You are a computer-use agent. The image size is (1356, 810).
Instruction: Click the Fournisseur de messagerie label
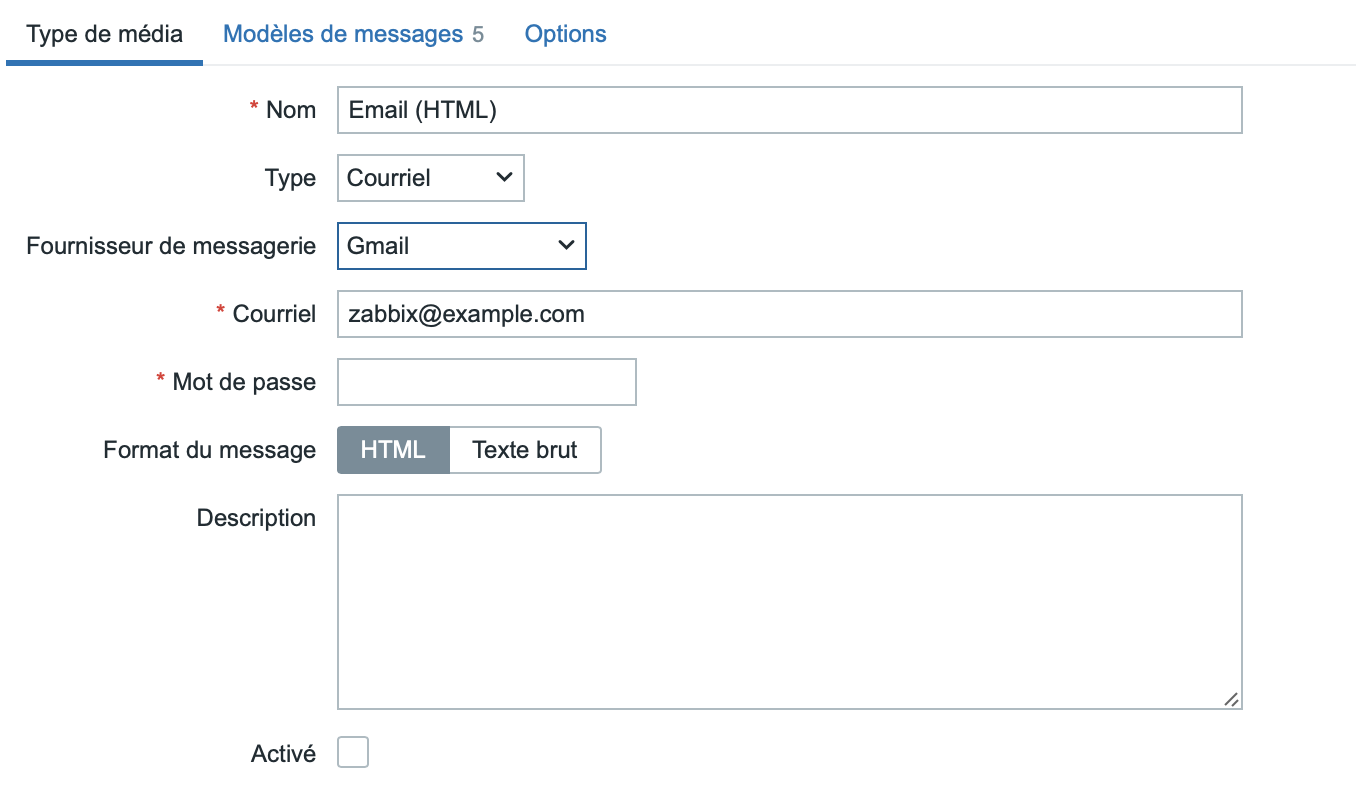pyautogui.click(x=171, y=246)
